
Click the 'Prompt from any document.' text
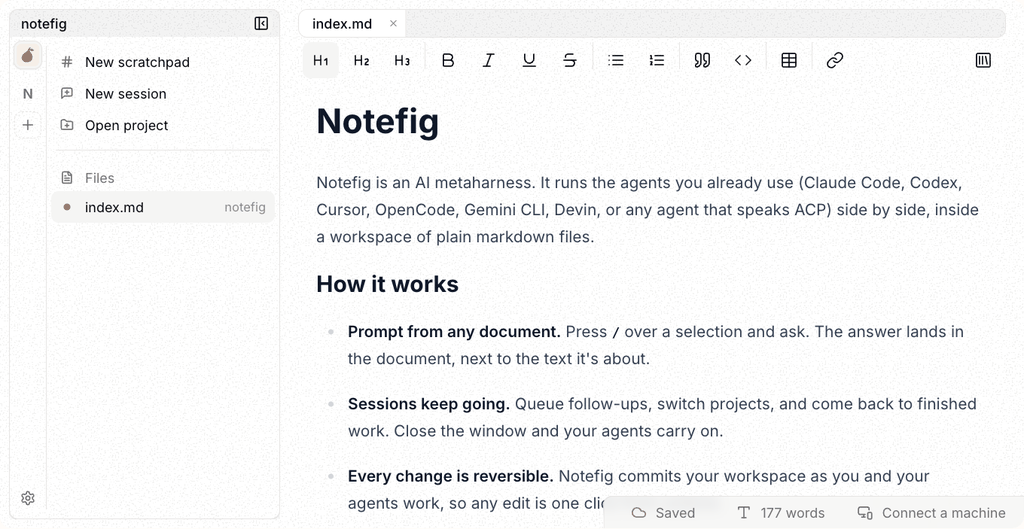pyautogui.click(x=454, y=332)
